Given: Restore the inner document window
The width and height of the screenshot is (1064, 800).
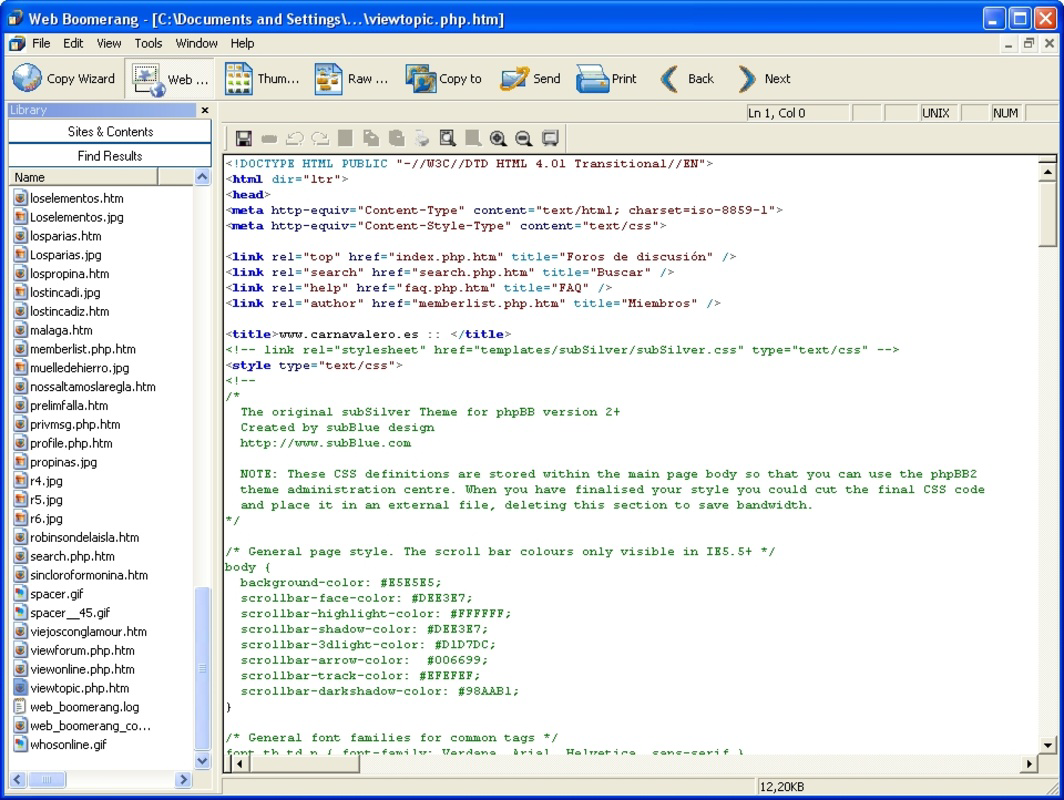Looking at the screenshot, I should 1029,43.
